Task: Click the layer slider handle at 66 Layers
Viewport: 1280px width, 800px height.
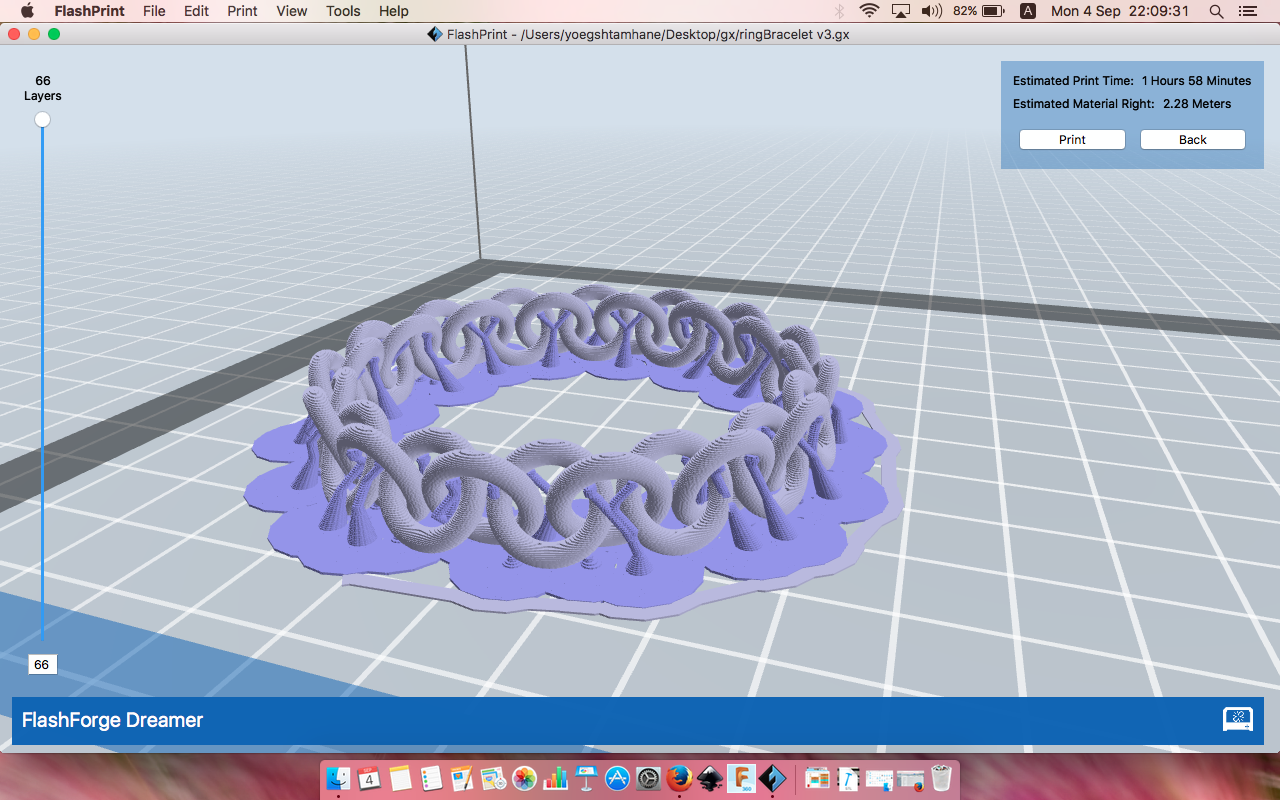Action: point(42,120)
